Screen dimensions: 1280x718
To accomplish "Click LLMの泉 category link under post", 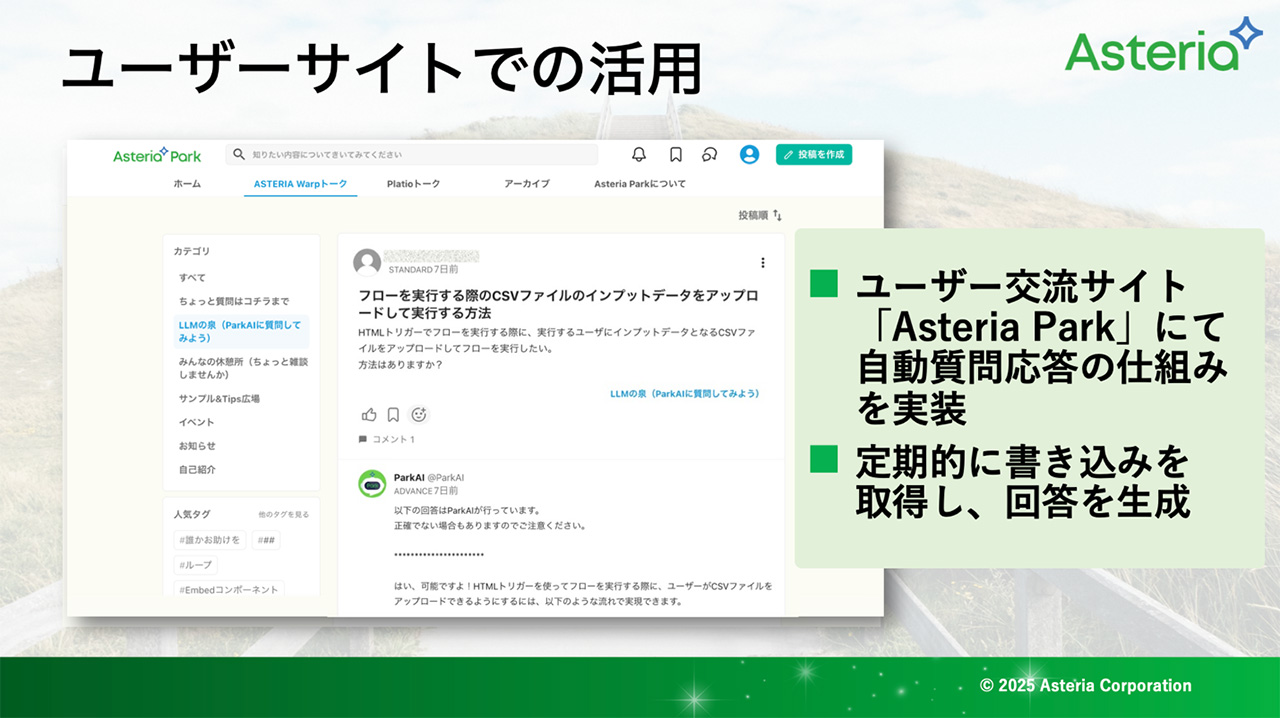I will coord(685,394).
